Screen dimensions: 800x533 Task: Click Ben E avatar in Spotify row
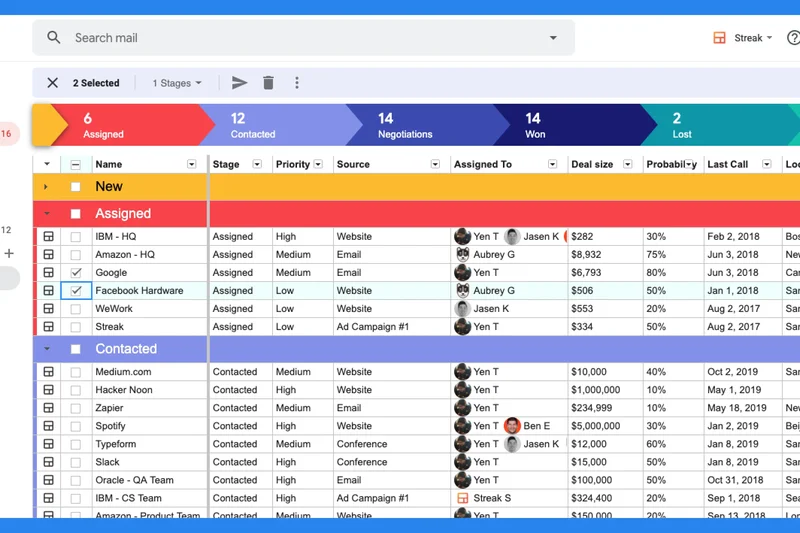pos(512,426)
